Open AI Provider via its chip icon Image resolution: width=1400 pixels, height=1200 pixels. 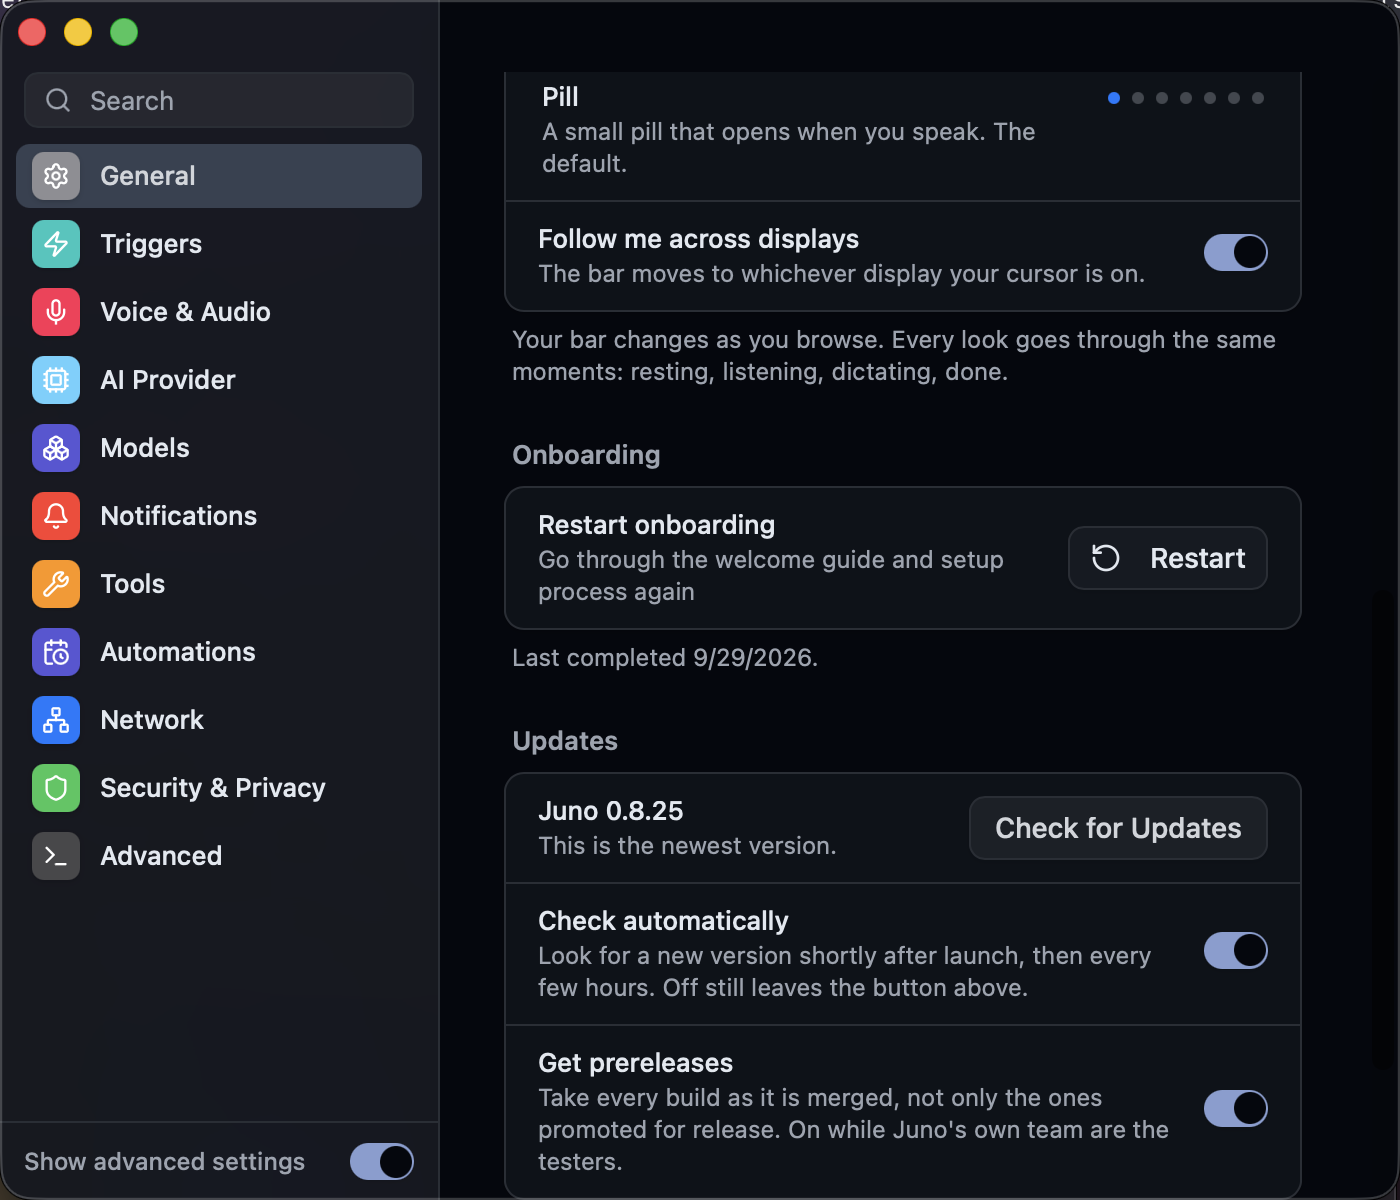coord(56,380)
